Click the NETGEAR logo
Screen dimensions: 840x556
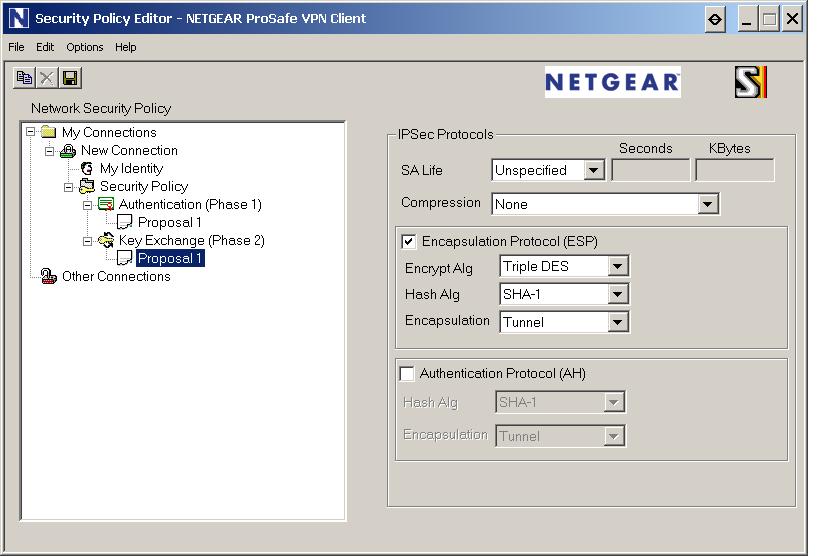pos(612,82)
